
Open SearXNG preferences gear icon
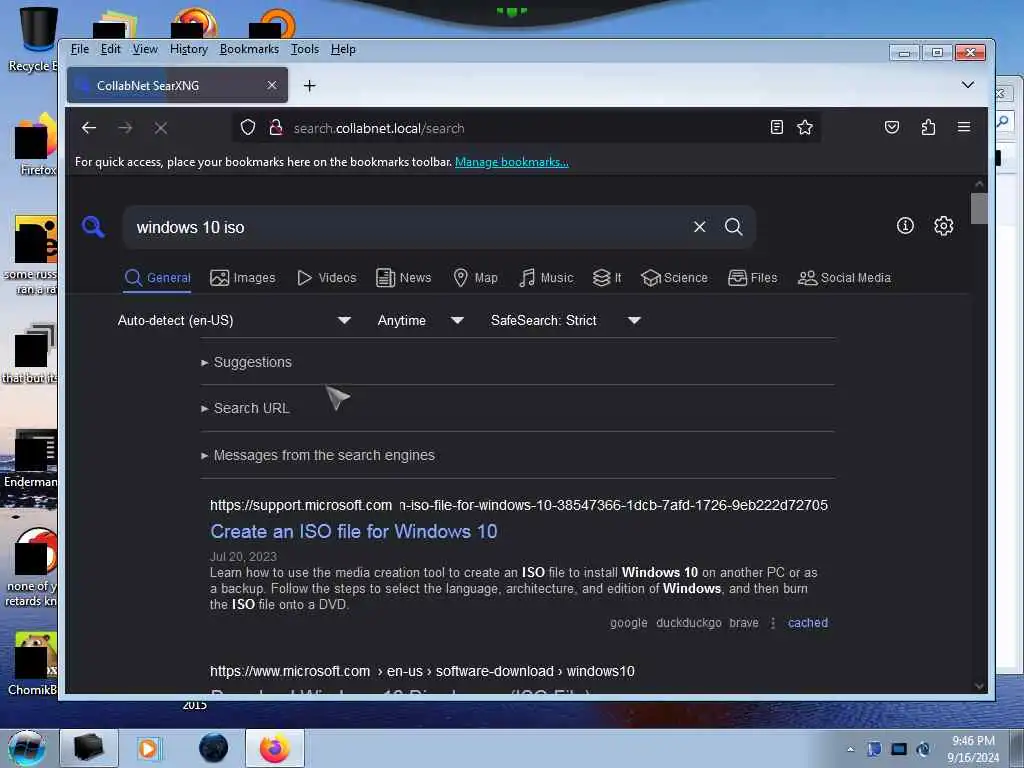pyautogui.click(x=943, y=226)
